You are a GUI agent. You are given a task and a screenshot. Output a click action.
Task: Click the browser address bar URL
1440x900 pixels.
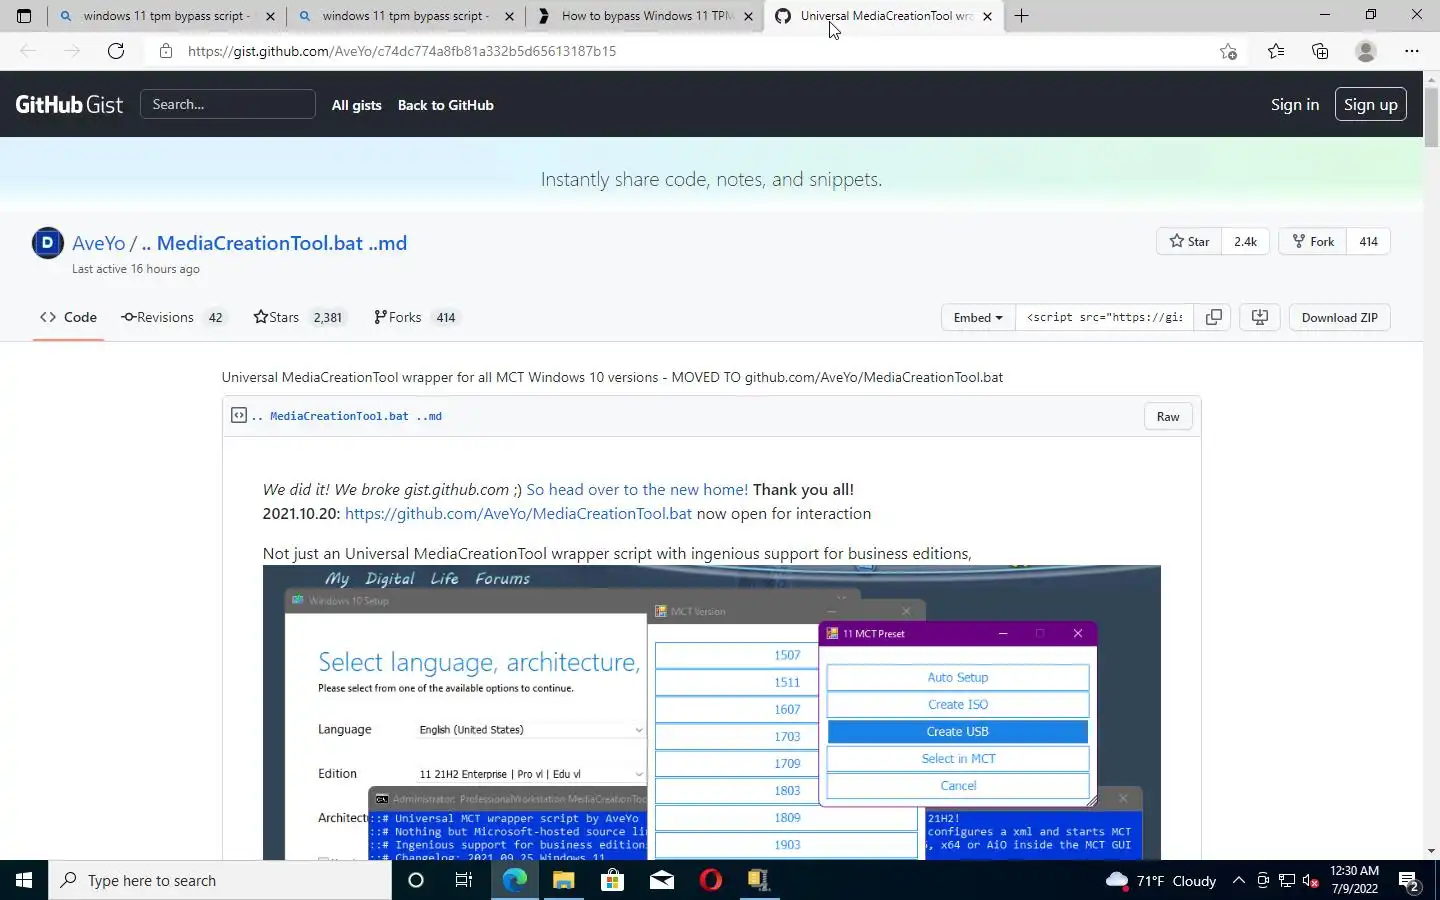pos(402,51)
